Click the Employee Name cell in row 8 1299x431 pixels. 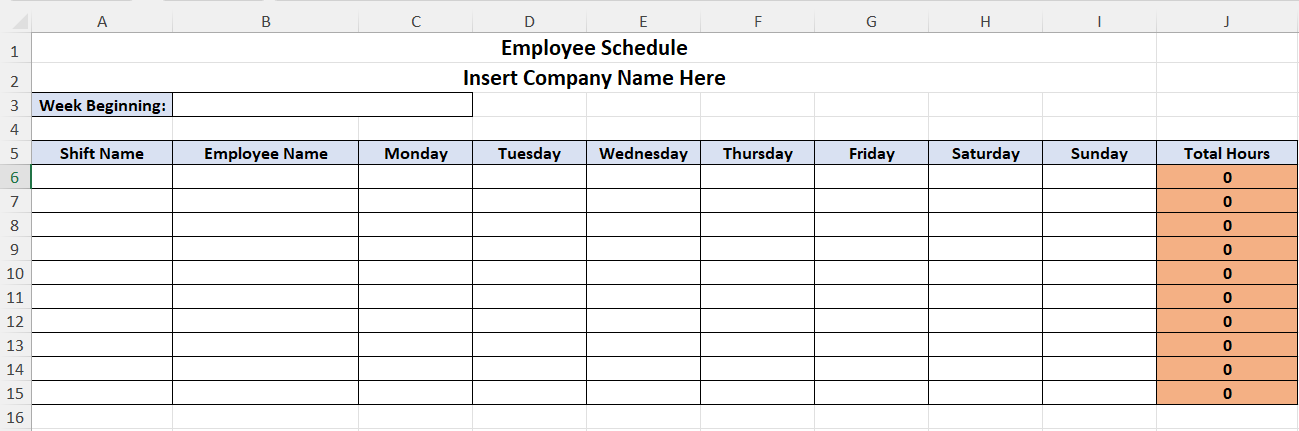point(265,225)
